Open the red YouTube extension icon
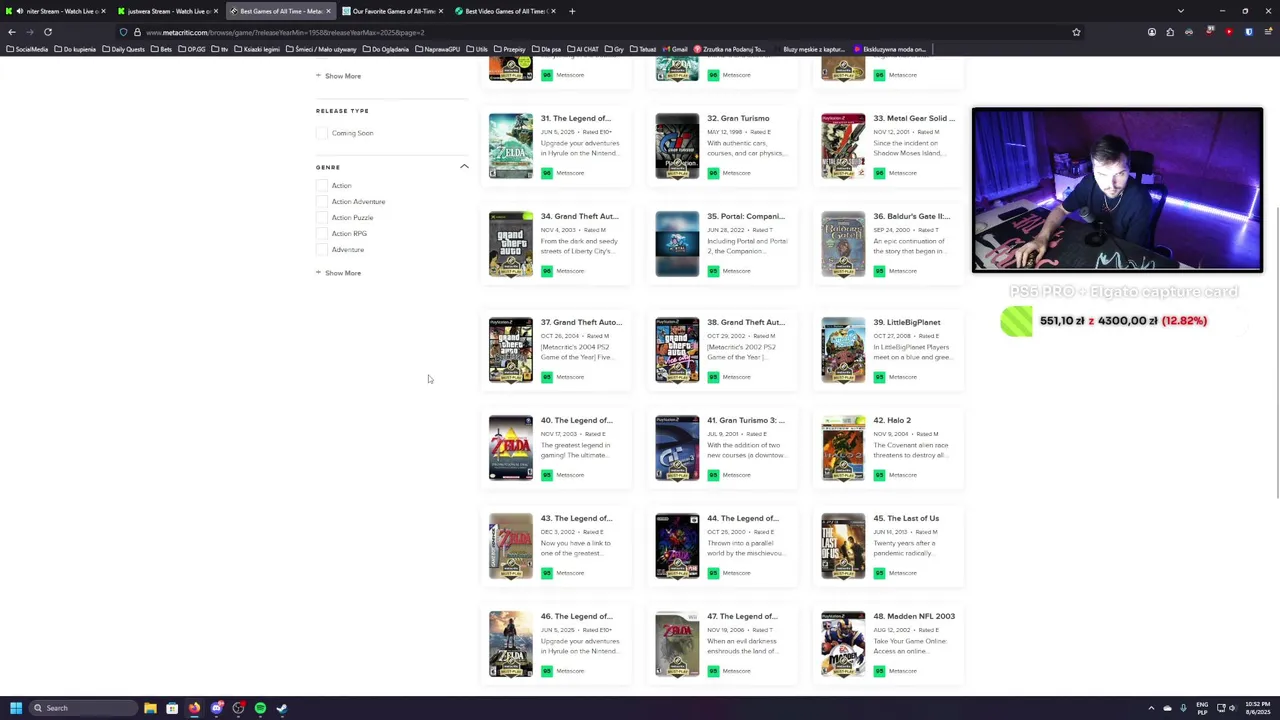This screenshot has width=1280, height=720. pos(1229,32)
